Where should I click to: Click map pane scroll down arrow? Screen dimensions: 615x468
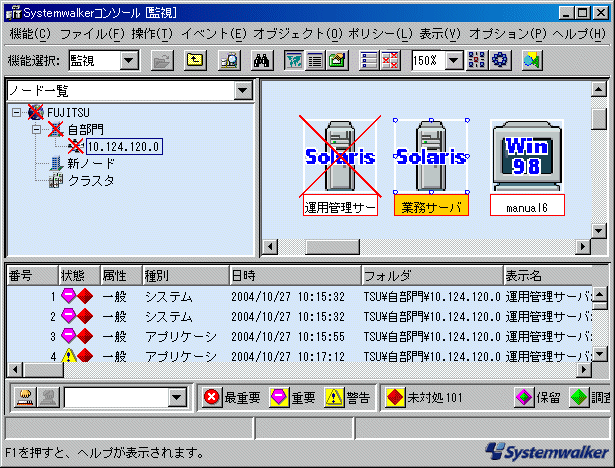coord(599,231)
